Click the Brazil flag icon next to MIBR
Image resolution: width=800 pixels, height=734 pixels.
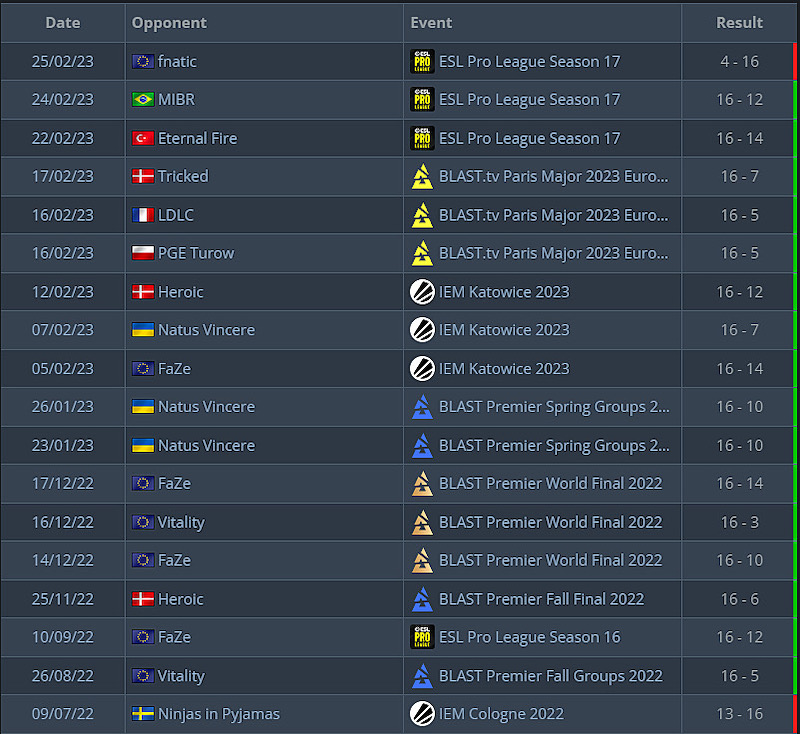coord(143,100)
